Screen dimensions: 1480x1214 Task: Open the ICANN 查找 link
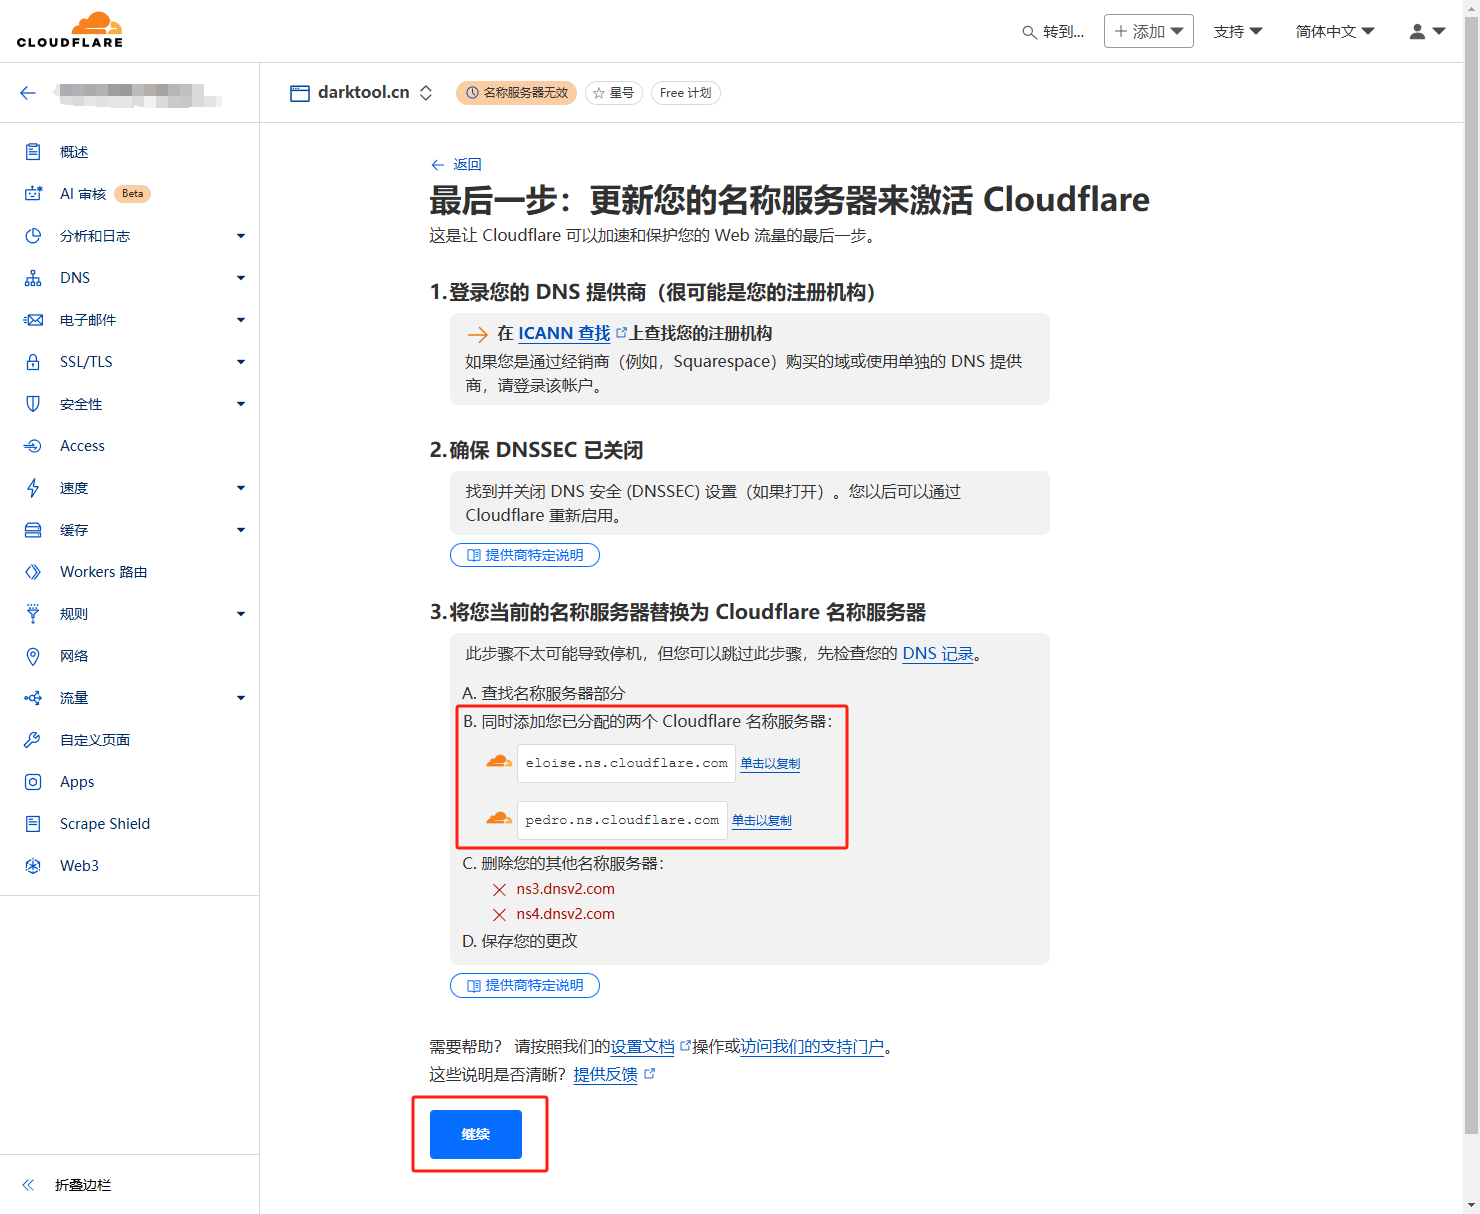click(564, 333)
